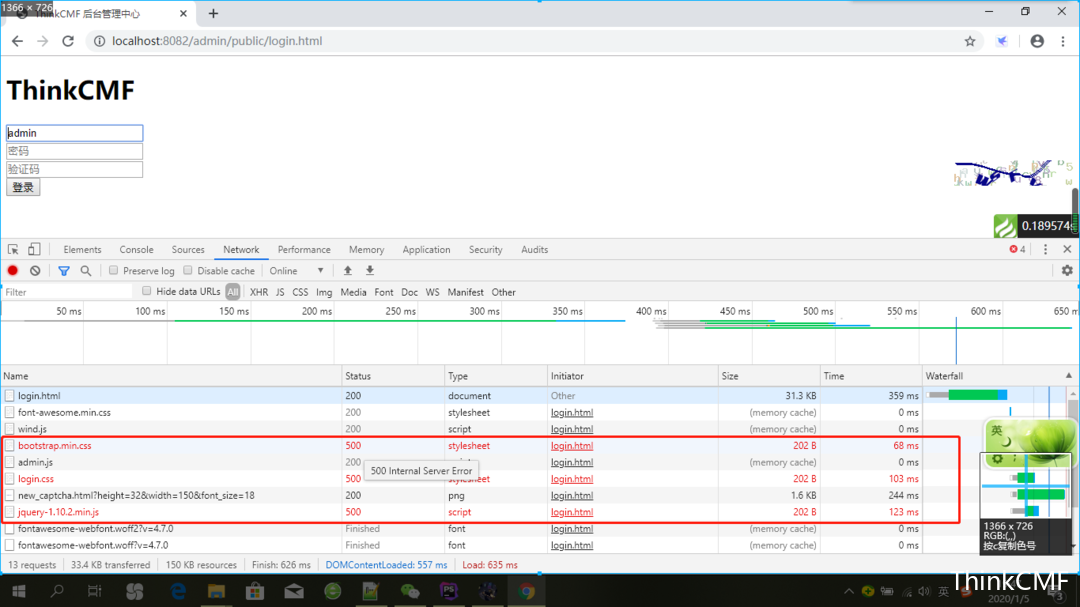Toggle the device toolbar icon in DevTools
The height and width of the screenshot is (607, 1080).
34,249
